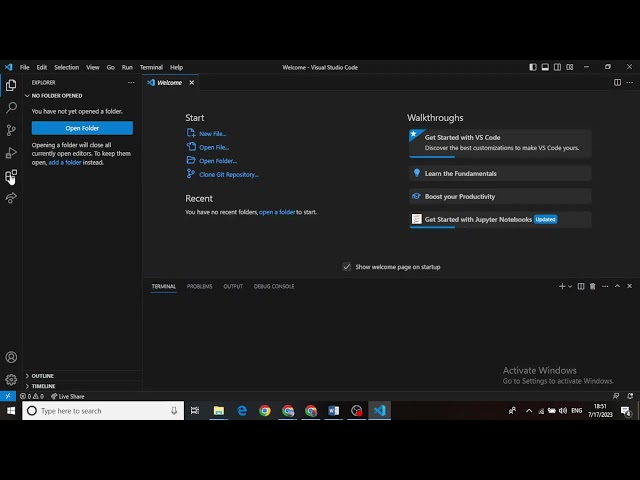The height and width of the screenshot is (480, 640).
Task: Open notifications bell in status bar
Action: coord(630,396)
